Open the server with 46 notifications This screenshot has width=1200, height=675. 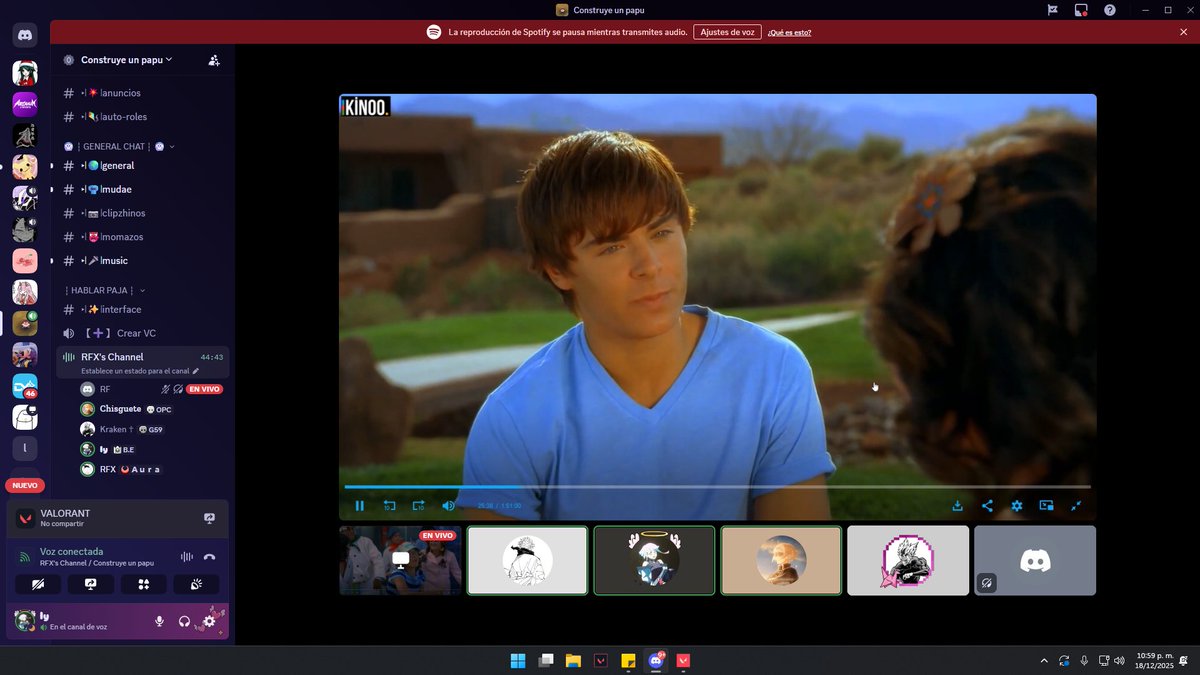pyautogui.click(x=25, y=386)
